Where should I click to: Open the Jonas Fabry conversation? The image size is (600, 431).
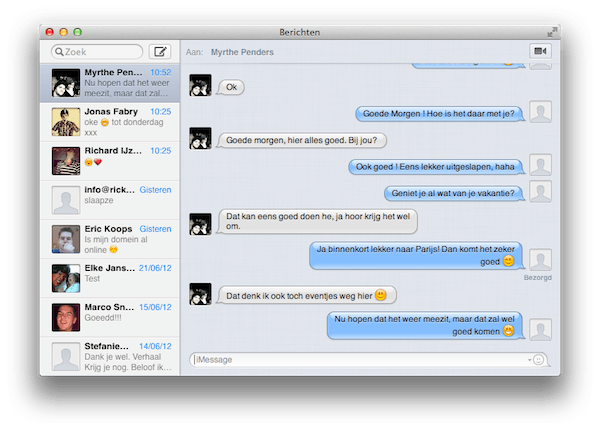coord(110,122)
